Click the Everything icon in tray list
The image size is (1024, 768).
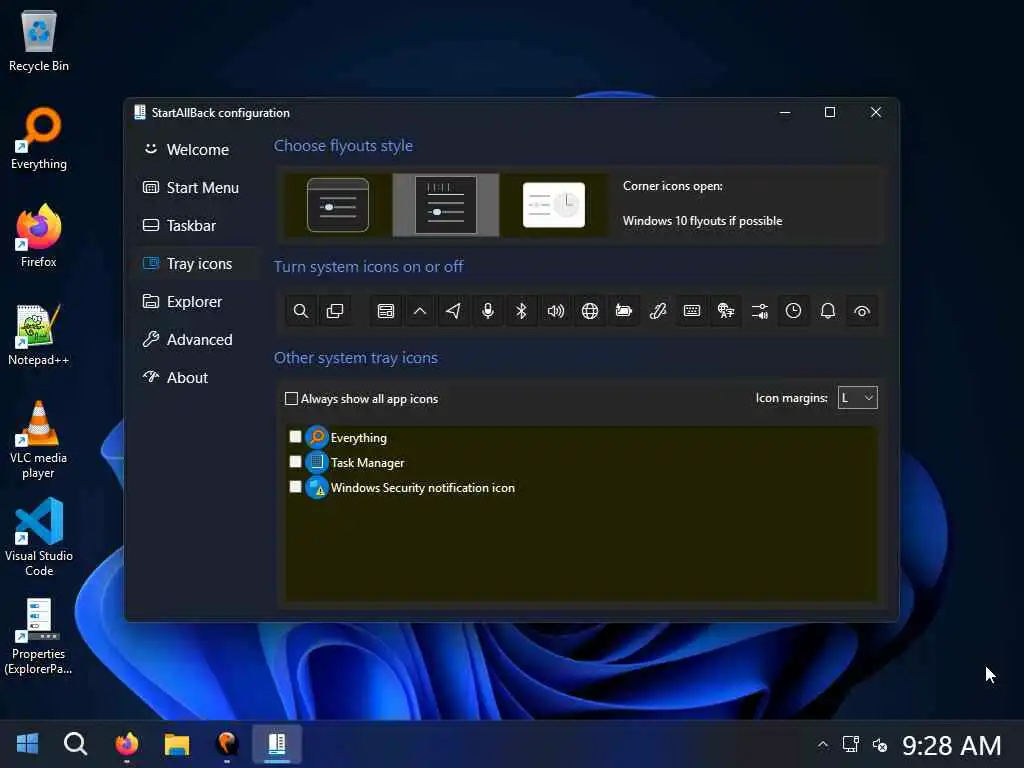tap(317, 437)
